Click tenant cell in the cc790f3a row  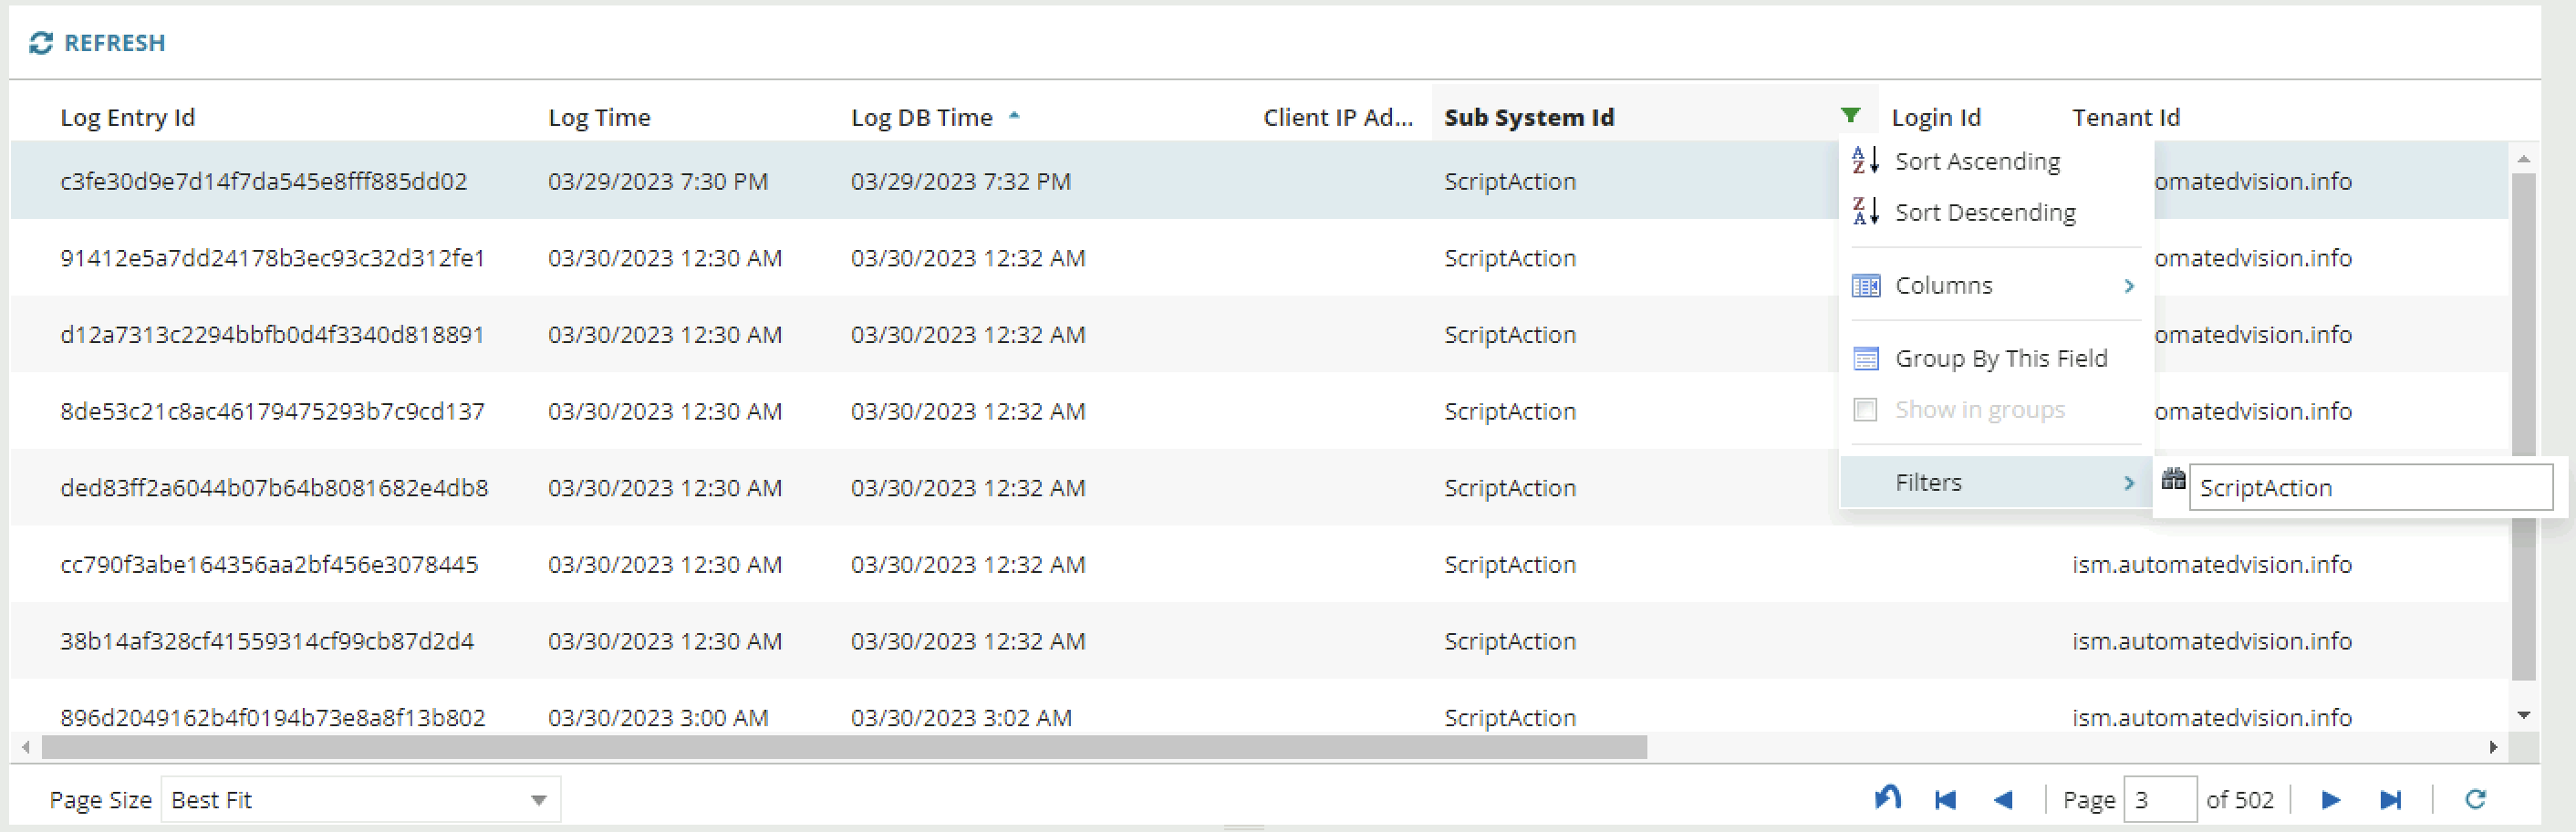point(2212,565)
